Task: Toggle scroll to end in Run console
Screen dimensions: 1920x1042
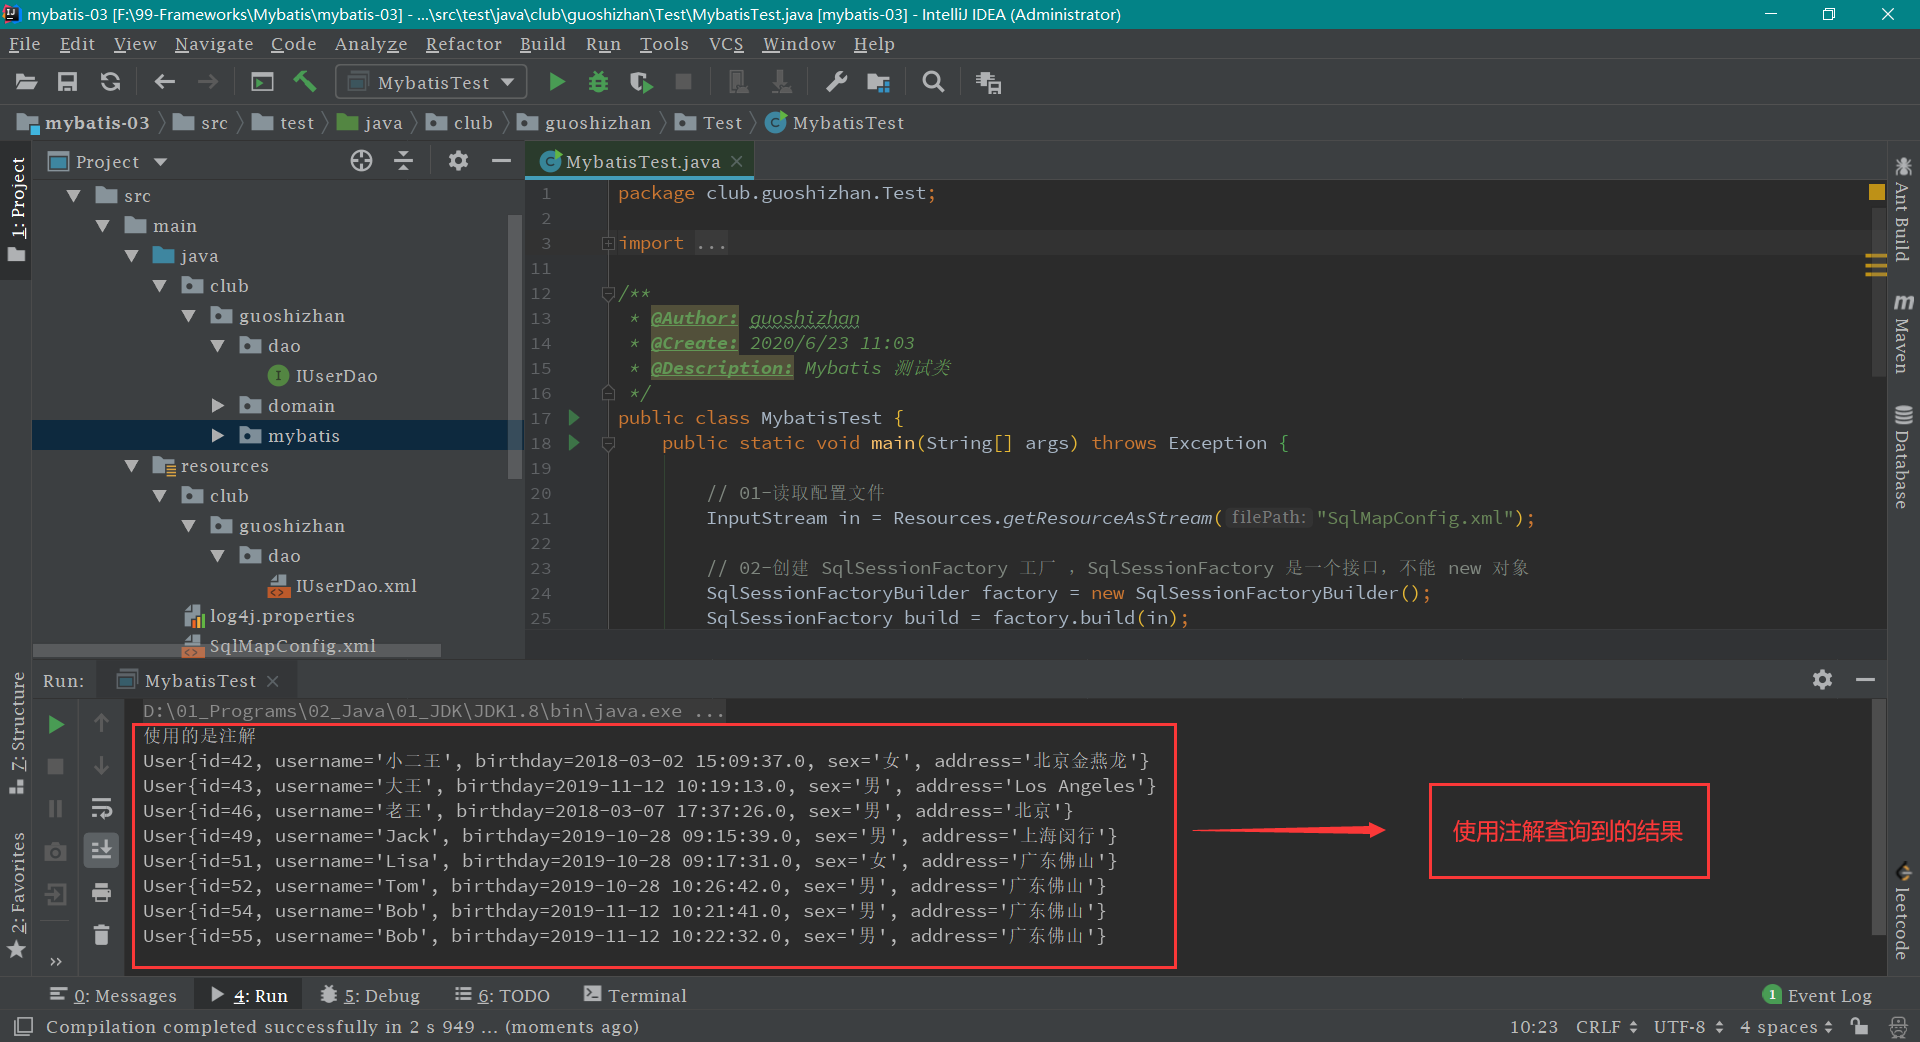Action: click(101, 850)
